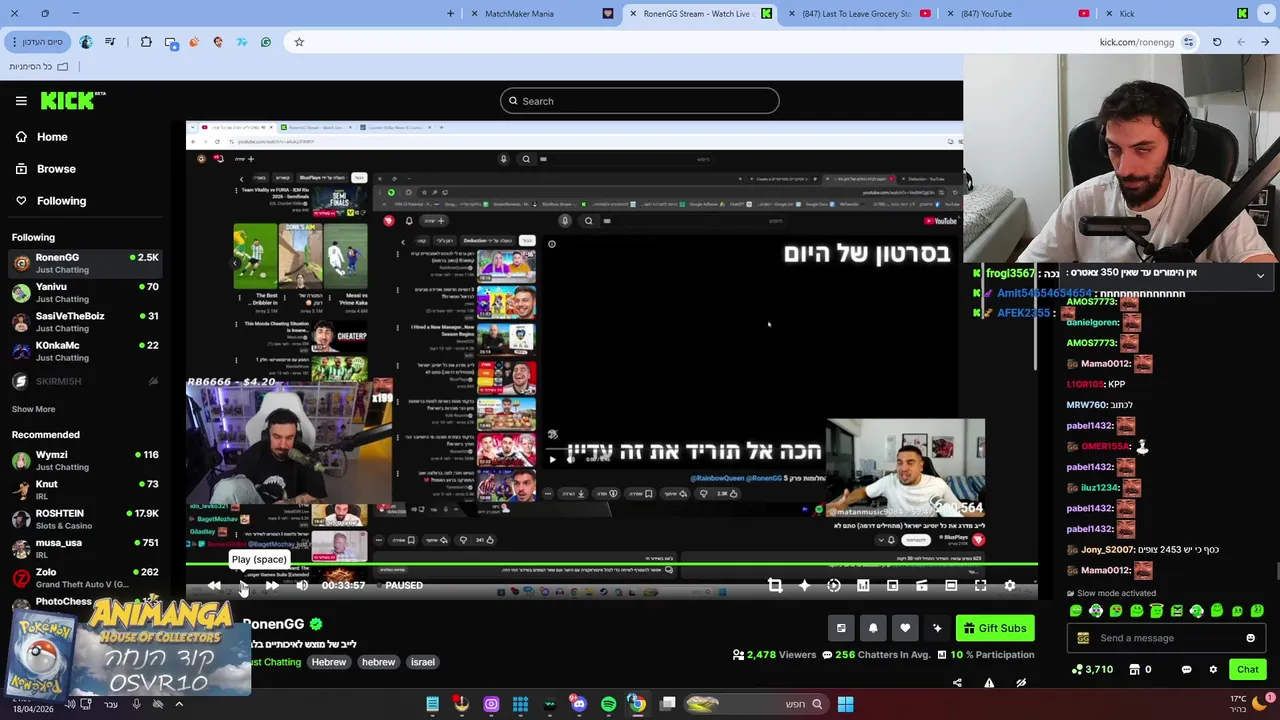Report the stream via warning icon
Image resolution: width=1280 pixels, height=720 pixels.
pyautogui.click(x=989, y=683)
